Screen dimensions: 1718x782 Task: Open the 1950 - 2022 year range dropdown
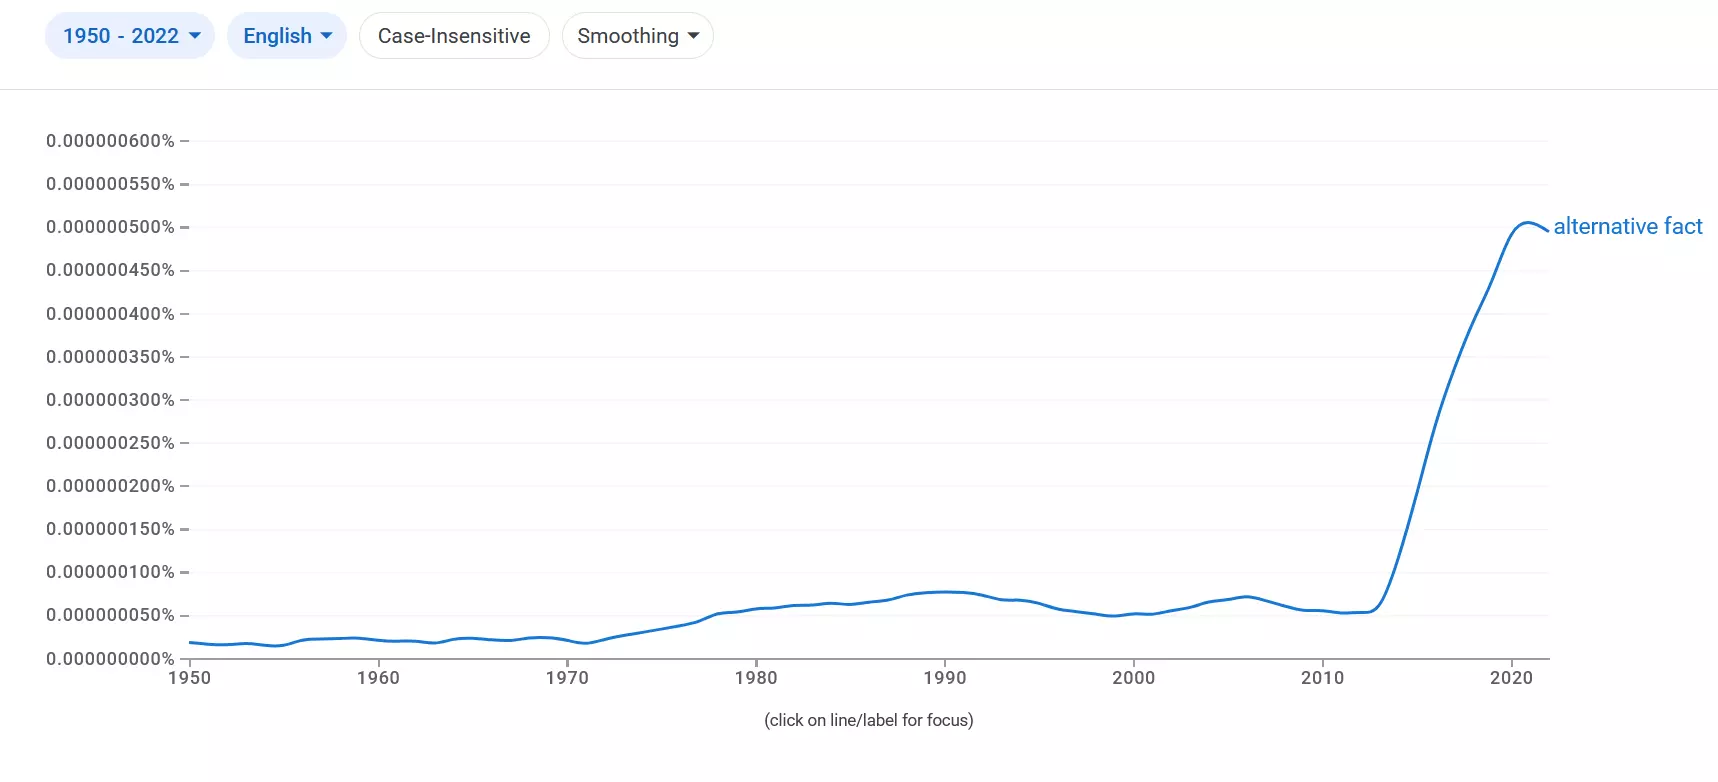click(x=130, y=36)
